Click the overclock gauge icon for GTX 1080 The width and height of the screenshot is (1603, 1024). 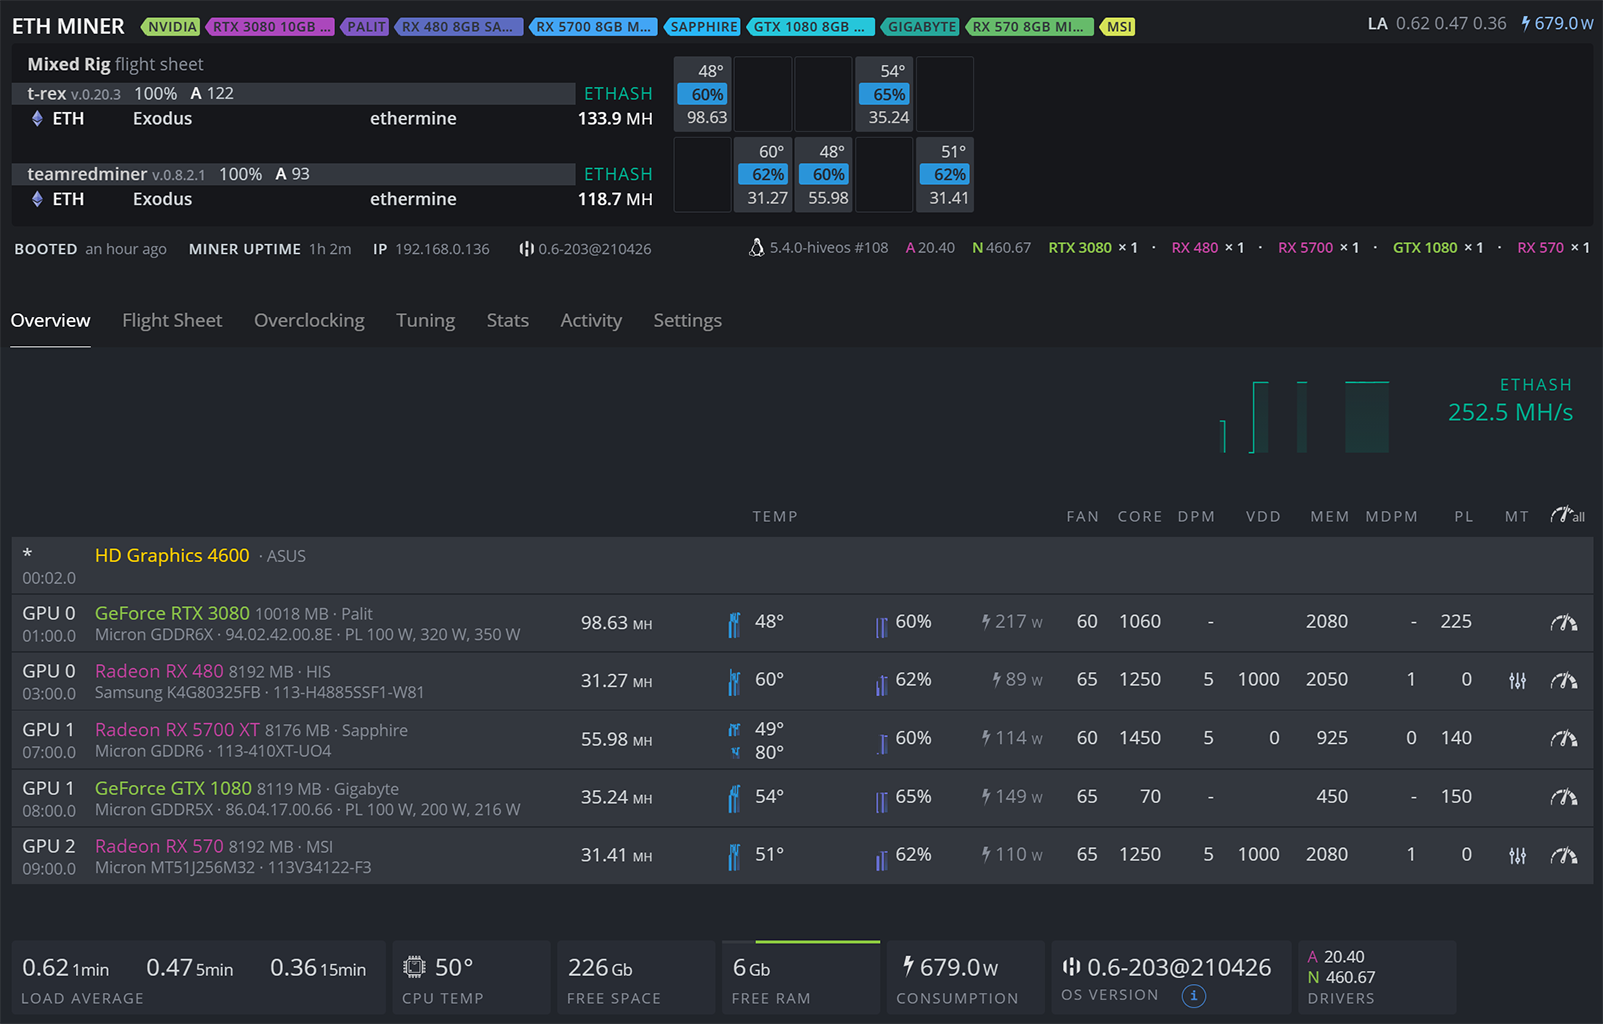click(x=1564, y=797)
